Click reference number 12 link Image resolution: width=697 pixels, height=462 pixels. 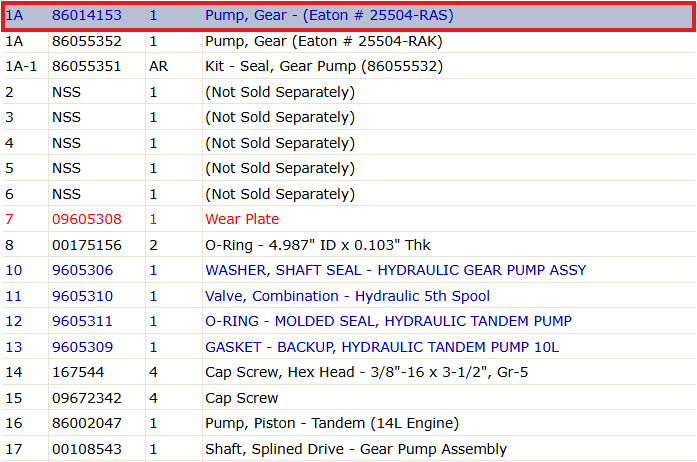pos(14,321)
